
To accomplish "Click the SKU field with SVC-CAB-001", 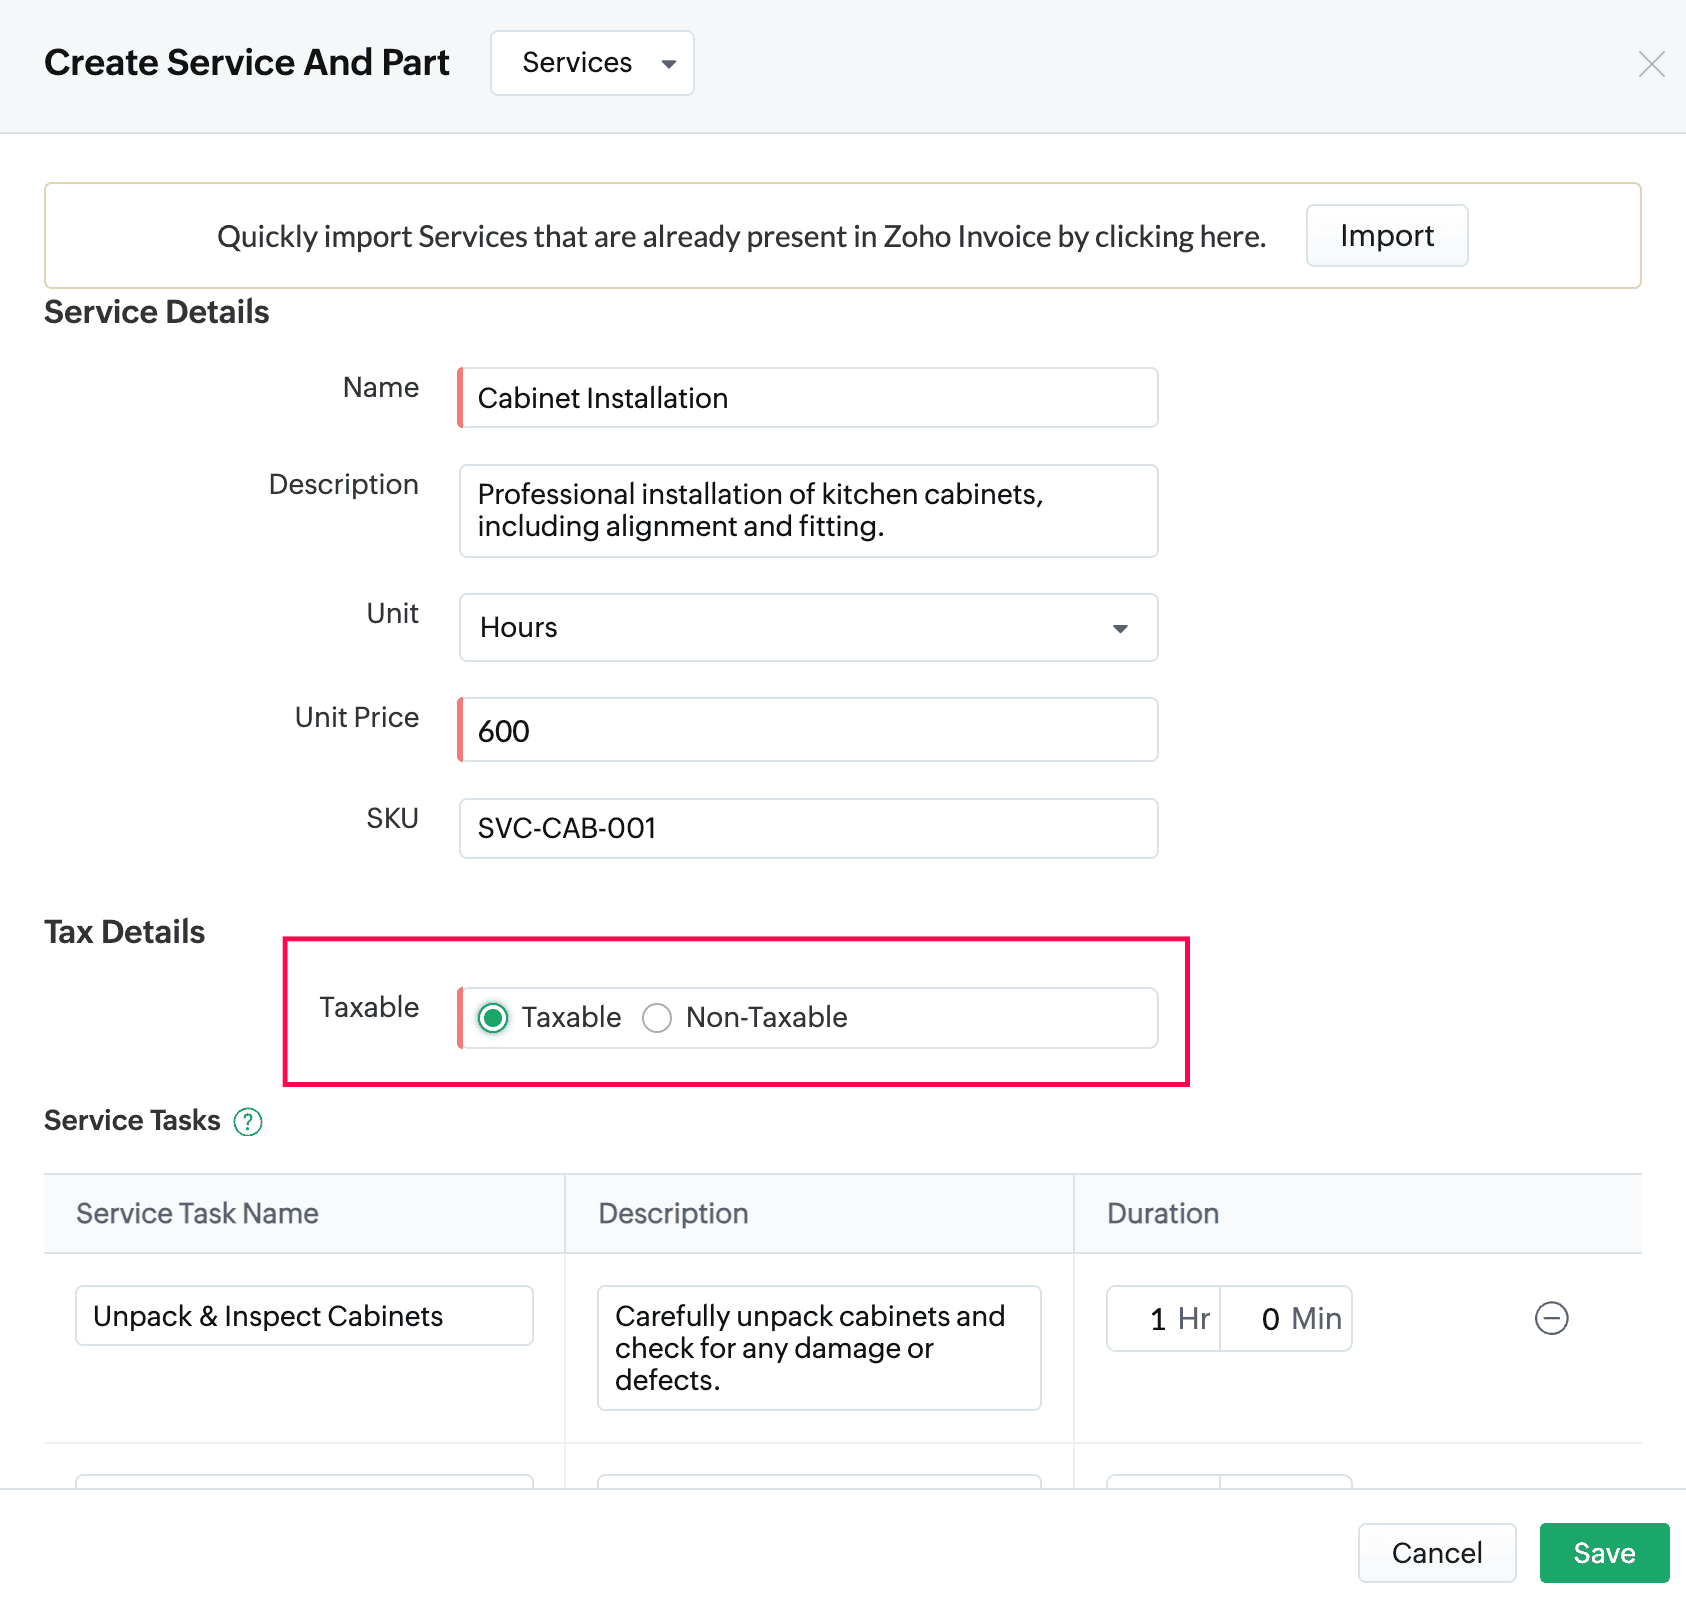I will [x=808, y=828].
